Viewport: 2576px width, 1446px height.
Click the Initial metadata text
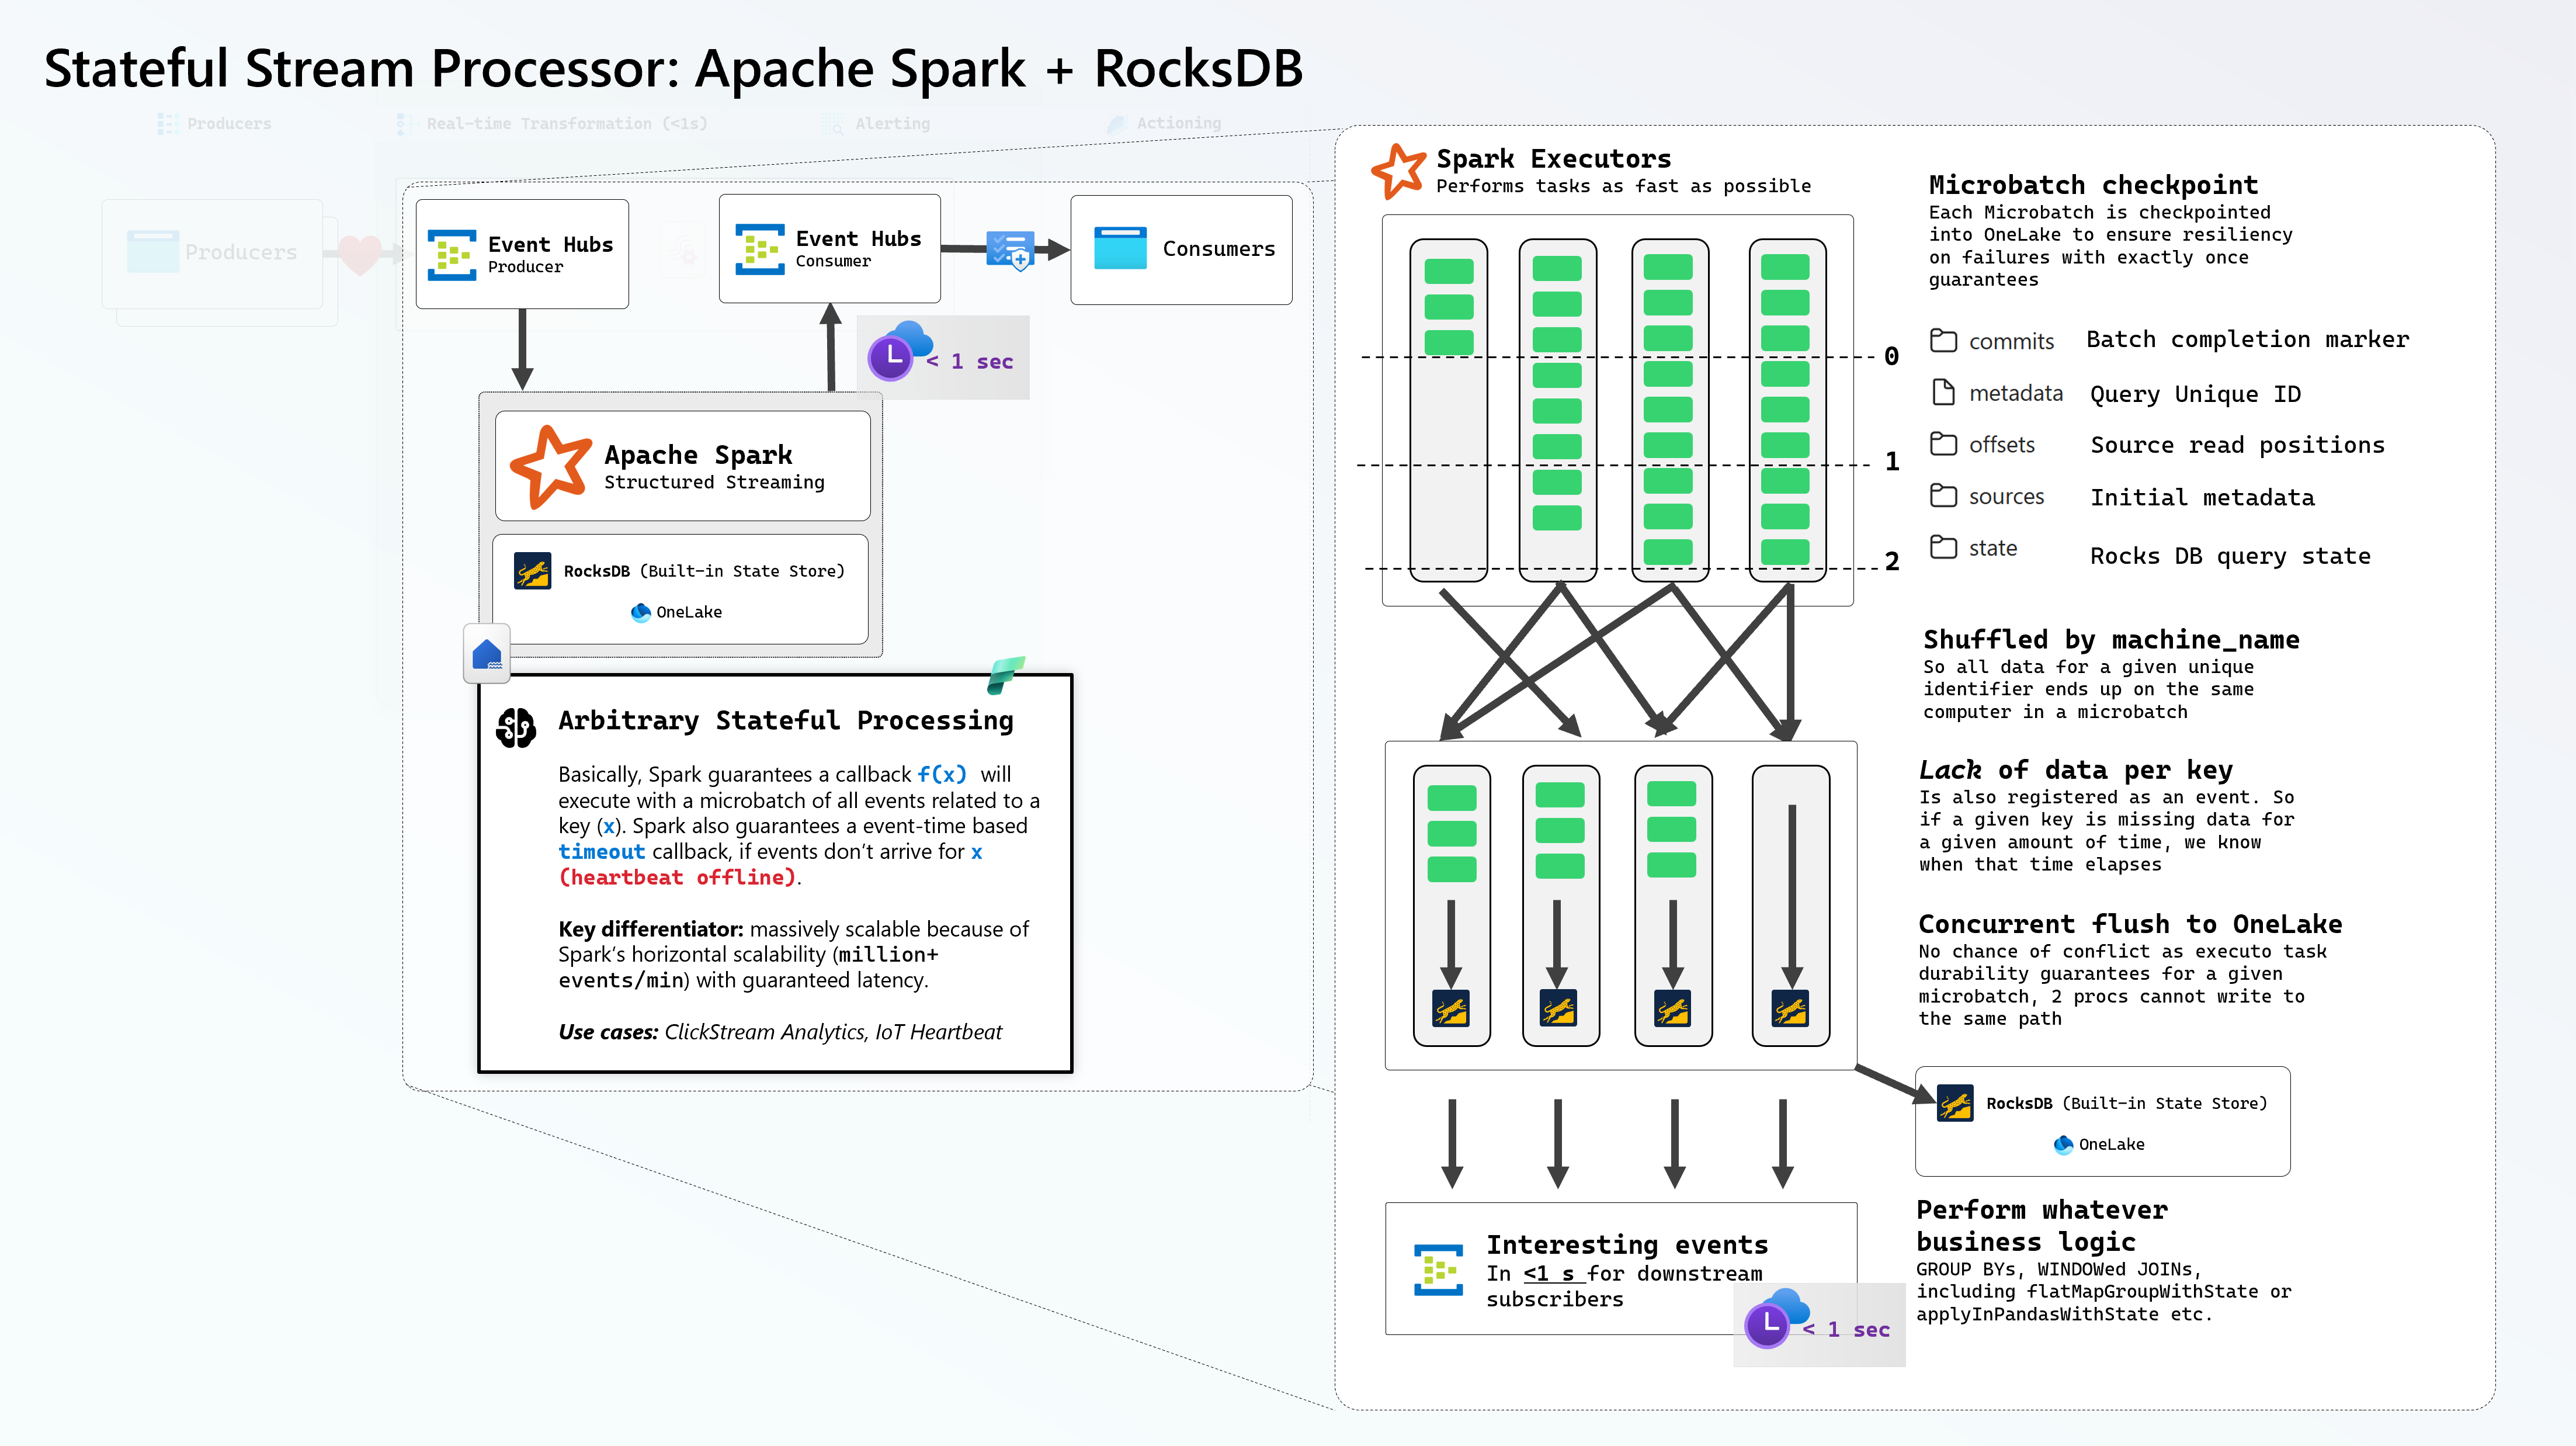point(2202,498)
